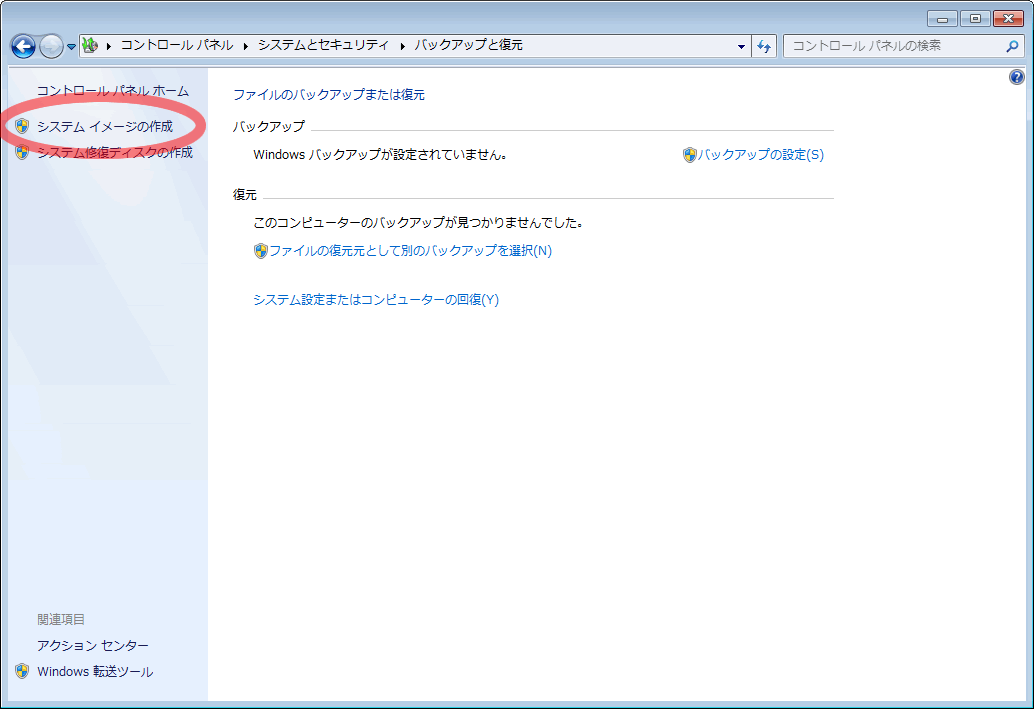This screenshot has width=1034, height=709.
Task: Expand the arrow after コントロール パネル breadcrumb
Action: click(x=246, y=46)
